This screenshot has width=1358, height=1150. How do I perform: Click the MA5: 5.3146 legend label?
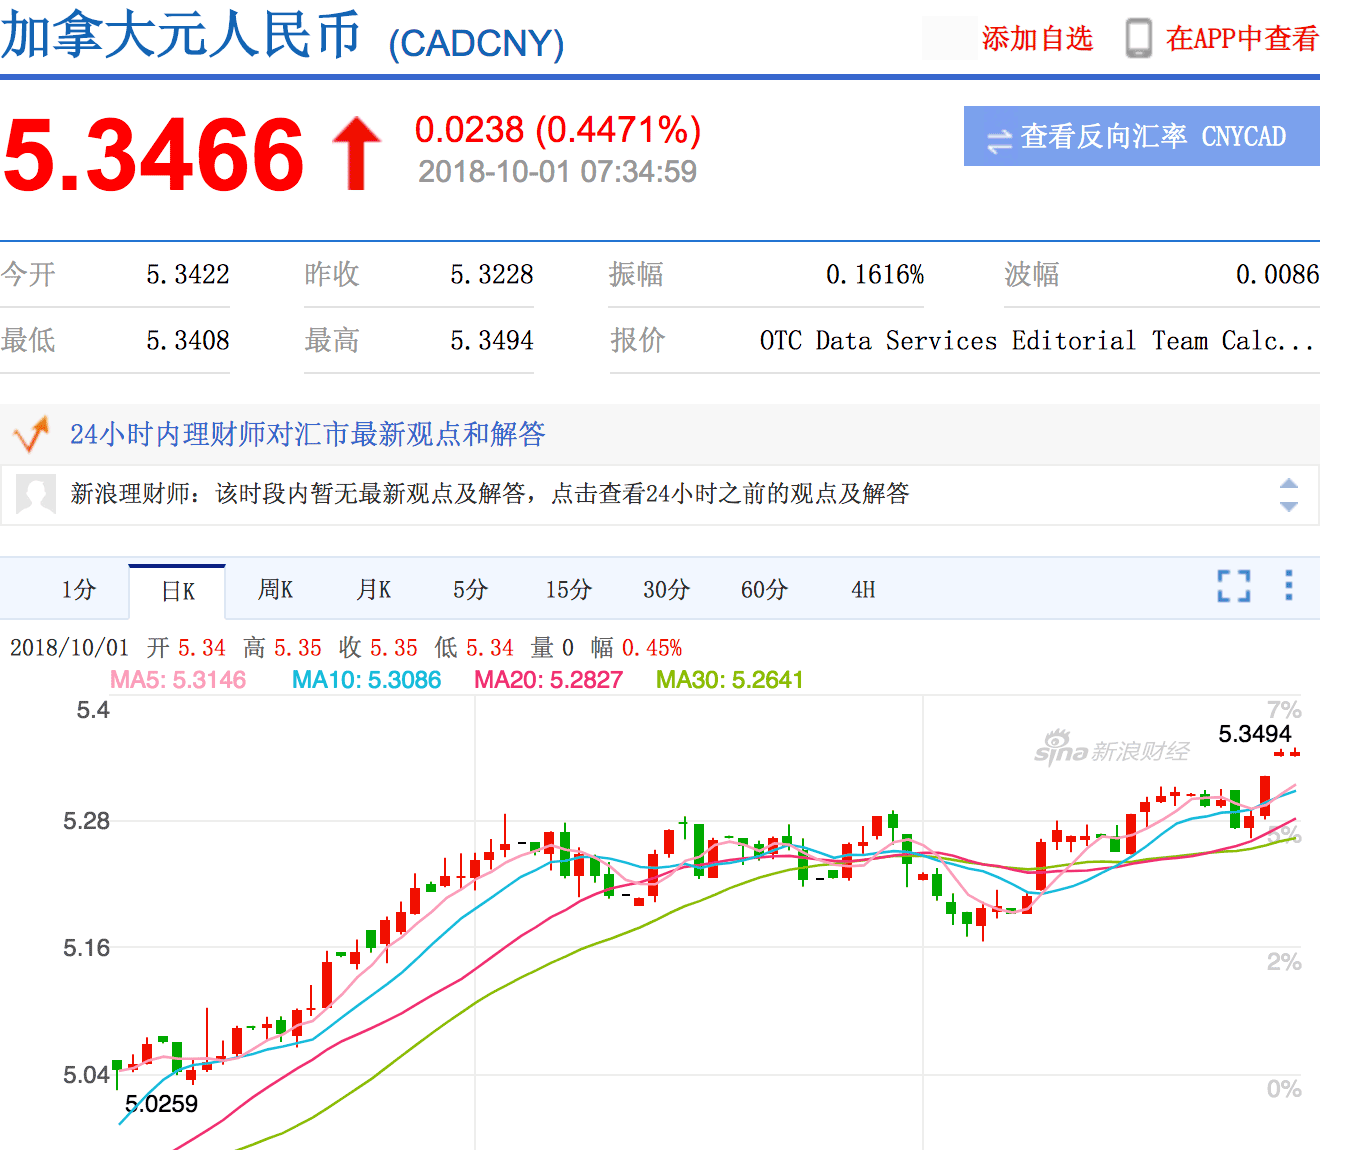click(178, 680)
